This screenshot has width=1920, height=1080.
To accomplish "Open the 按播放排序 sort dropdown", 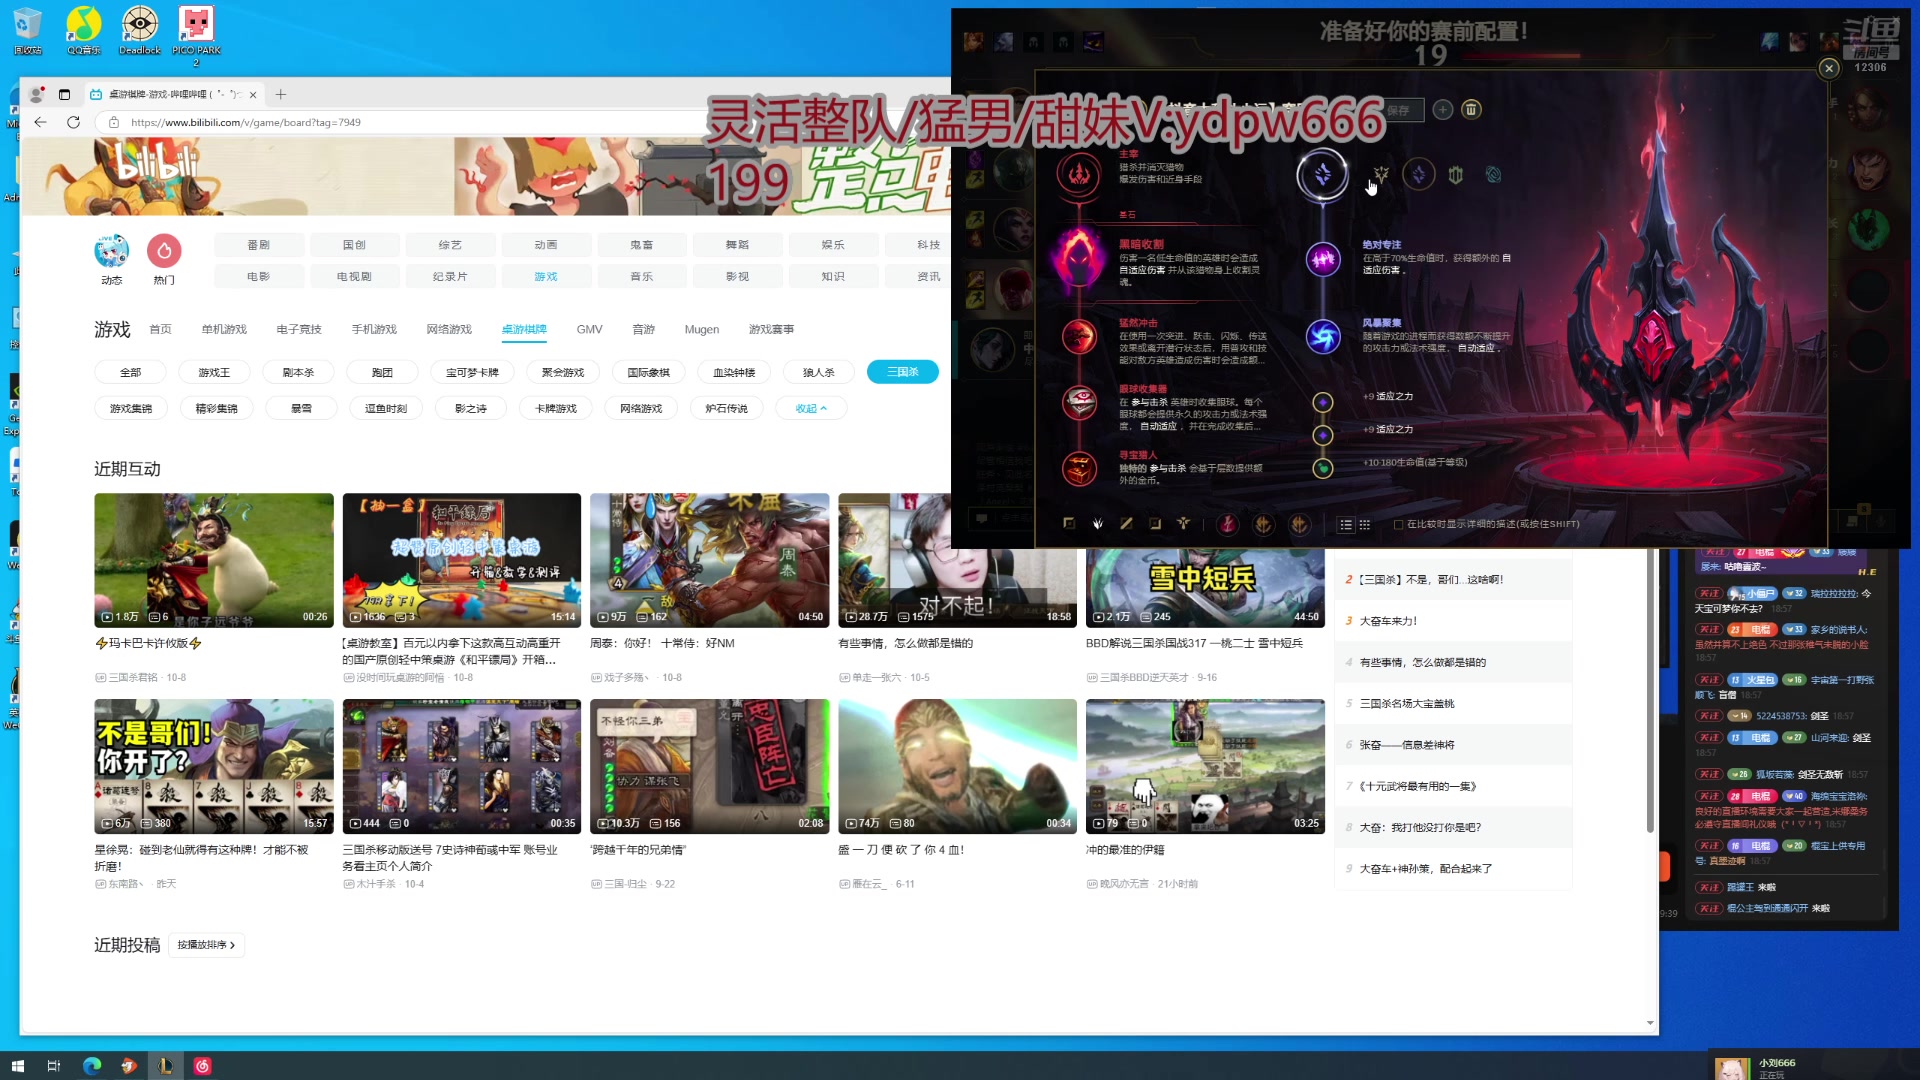I will tap(207, 945).
